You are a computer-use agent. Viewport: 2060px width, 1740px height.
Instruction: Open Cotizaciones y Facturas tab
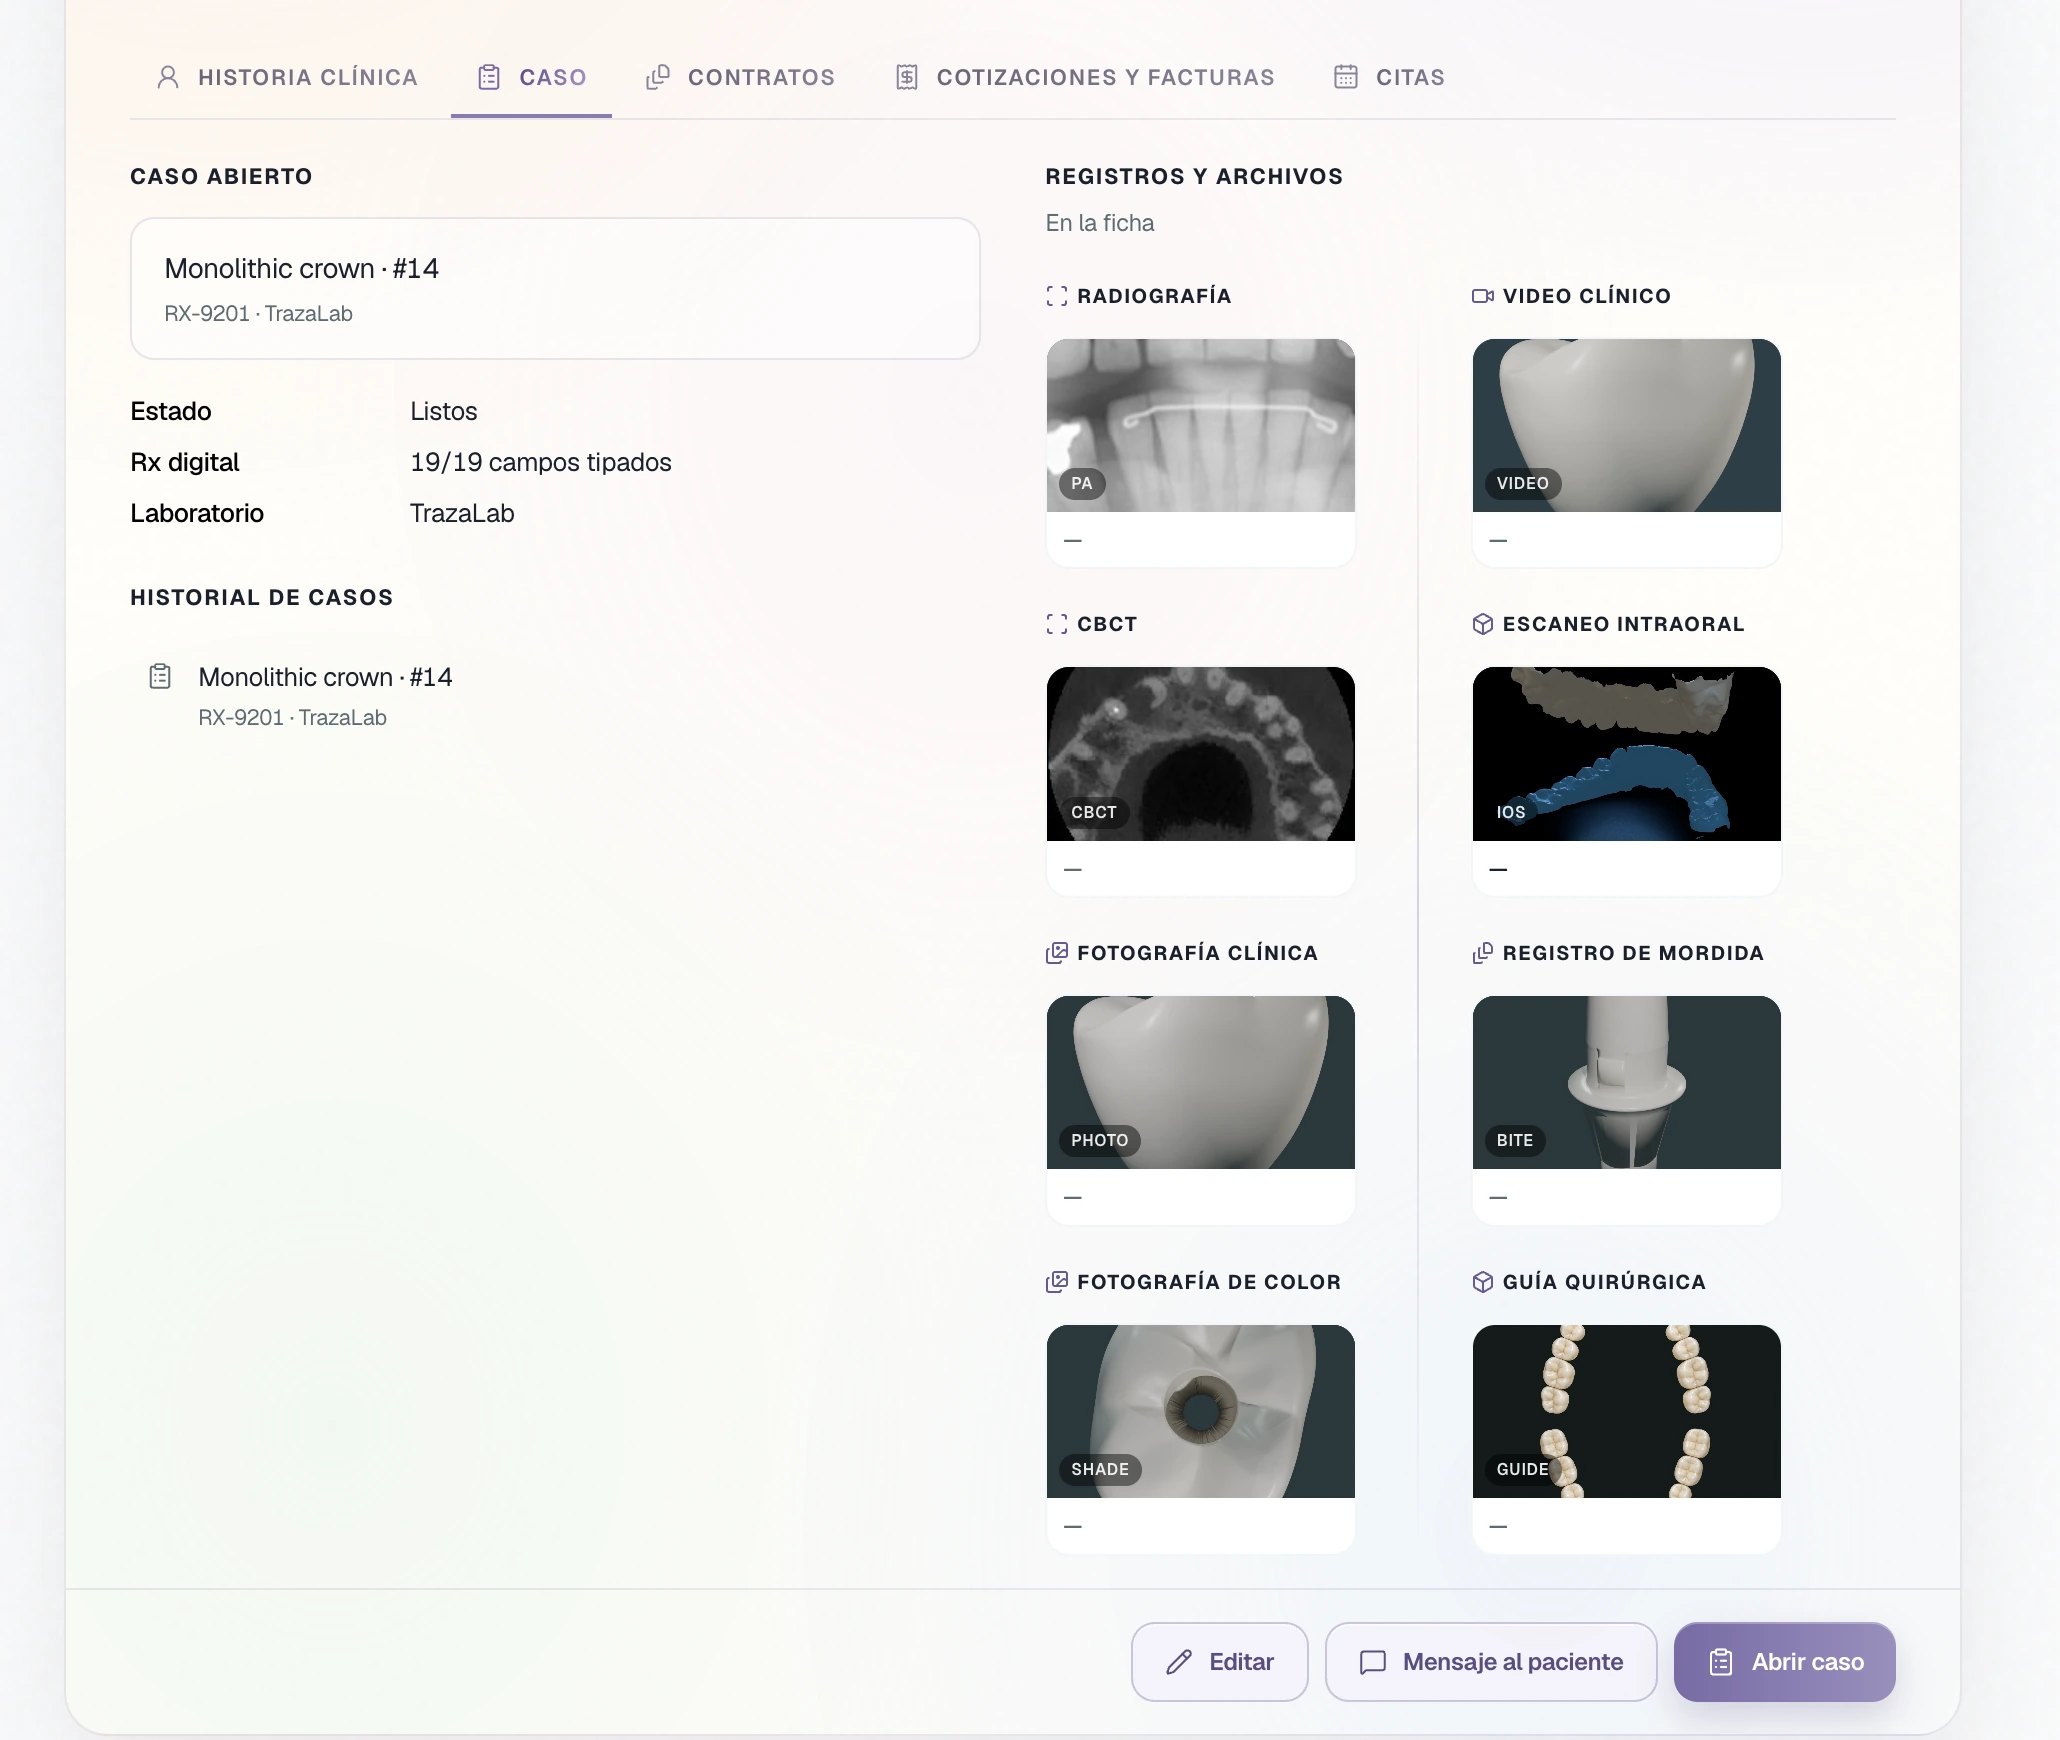click(x=1084, y=77)
